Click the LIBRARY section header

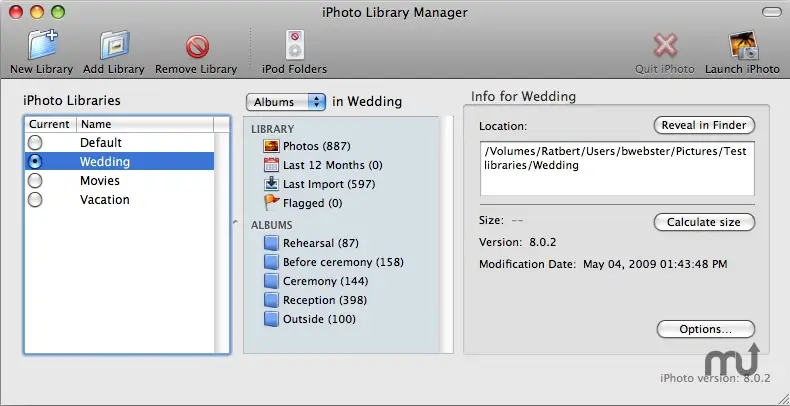[x=273, y=129]
